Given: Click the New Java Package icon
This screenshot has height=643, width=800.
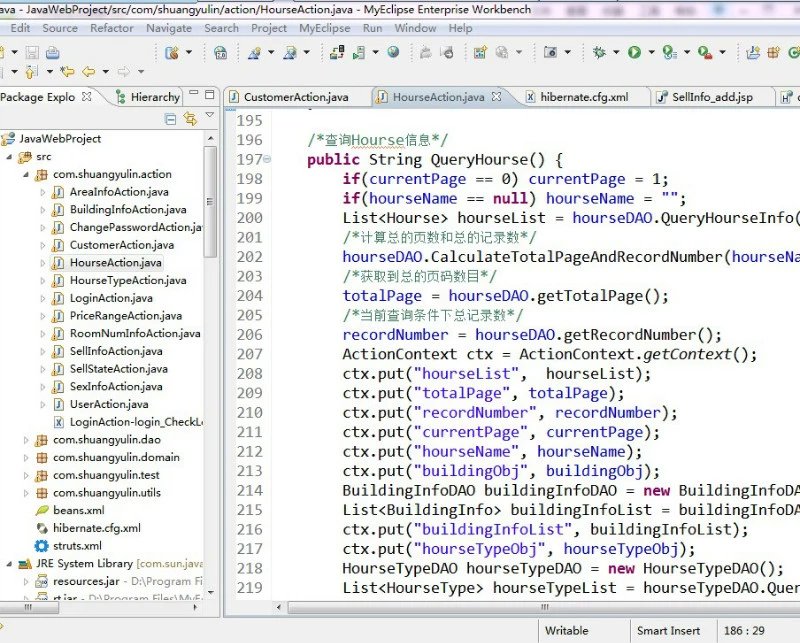Looking at the screenshot, I should (x=773, y=52).
